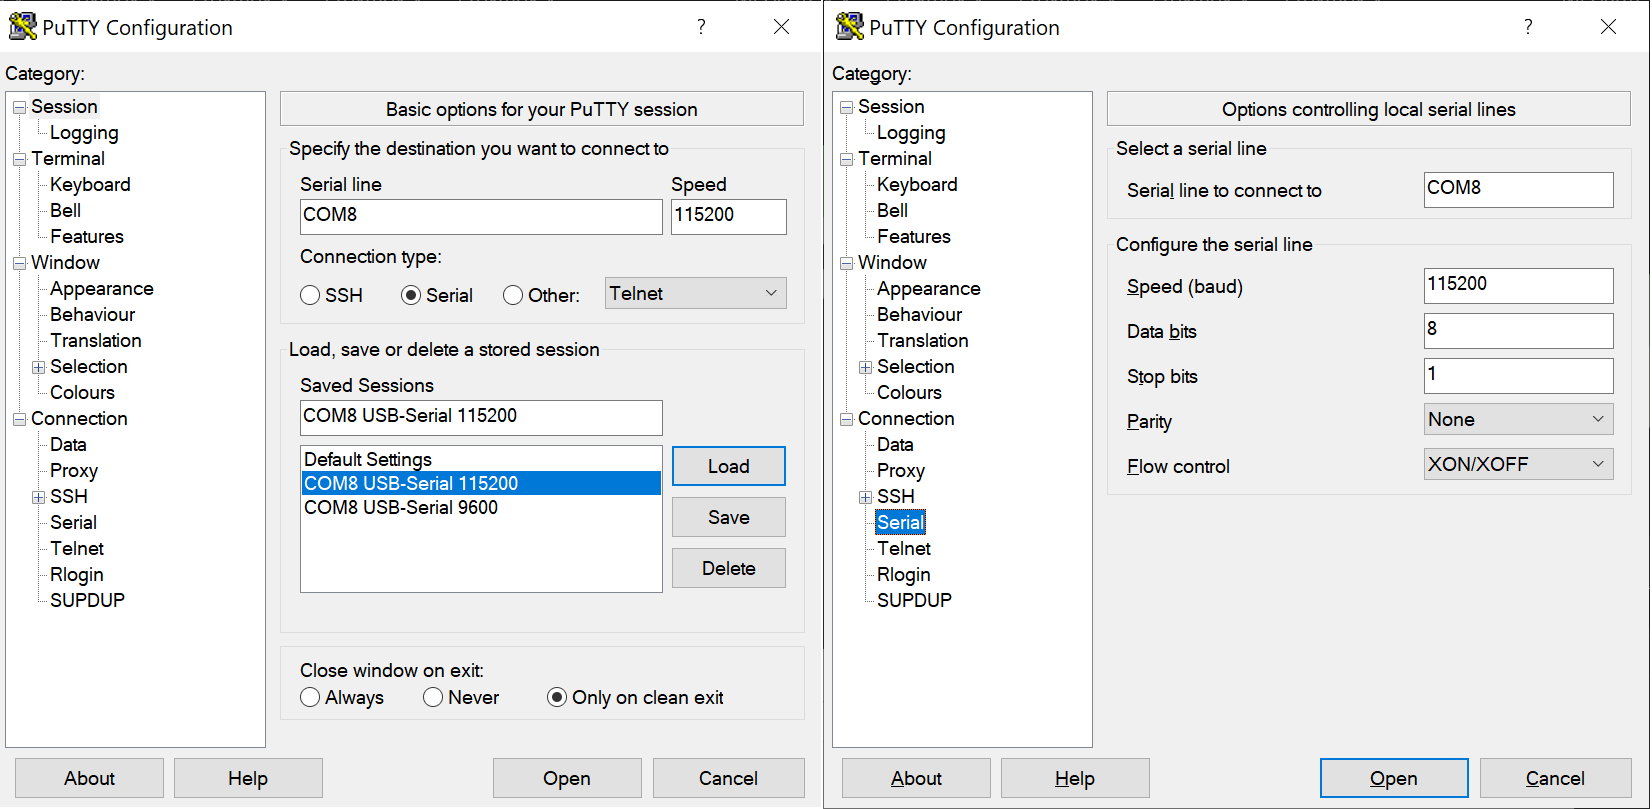Click Open button in right serial window
The height and width of the screenshot is (809, 1652).
[1394, 778]
